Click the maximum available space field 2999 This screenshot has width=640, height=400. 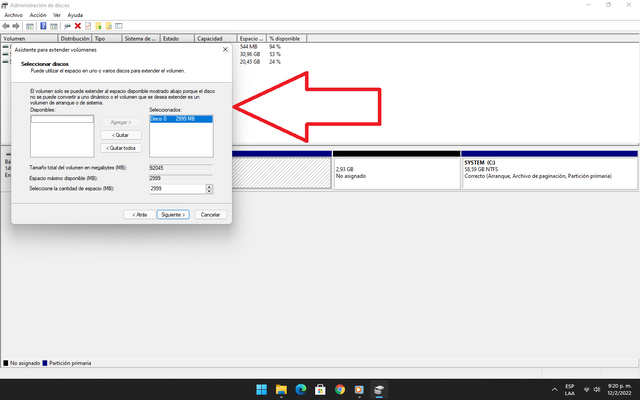point(181,178)
